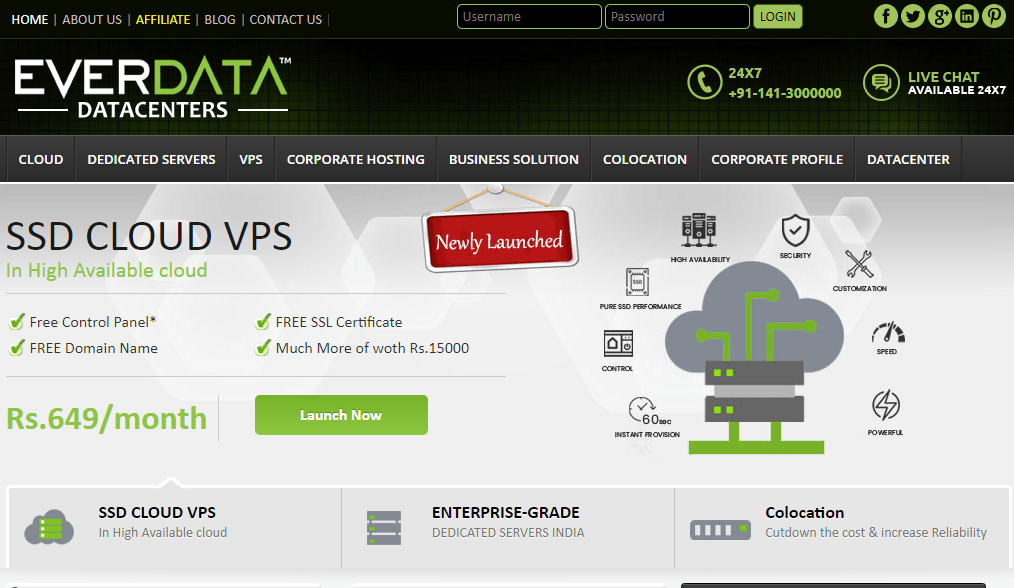Click the Security shield icon
1014x588 pixels.
pyautogui.click(x=795, y=230)
